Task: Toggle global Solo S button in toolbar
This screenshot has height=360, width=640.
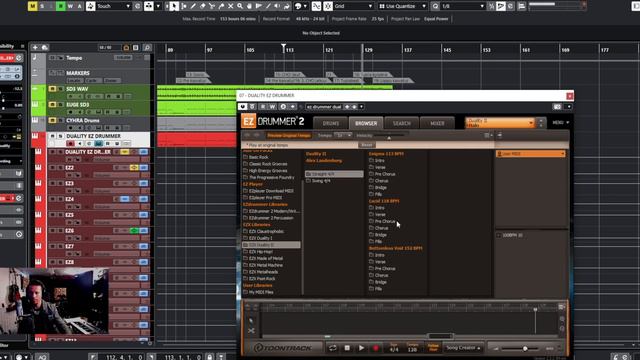Action: (42, 6)
